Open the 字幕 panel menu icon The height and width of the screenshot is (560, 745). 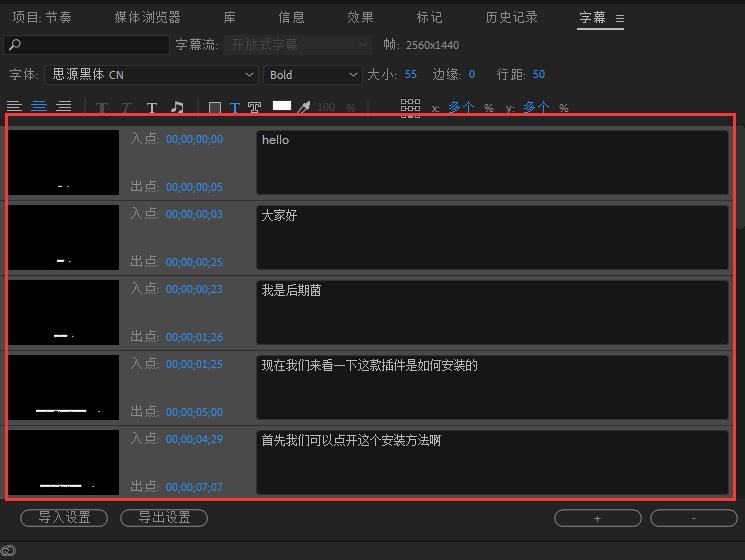tap(620, 18)
